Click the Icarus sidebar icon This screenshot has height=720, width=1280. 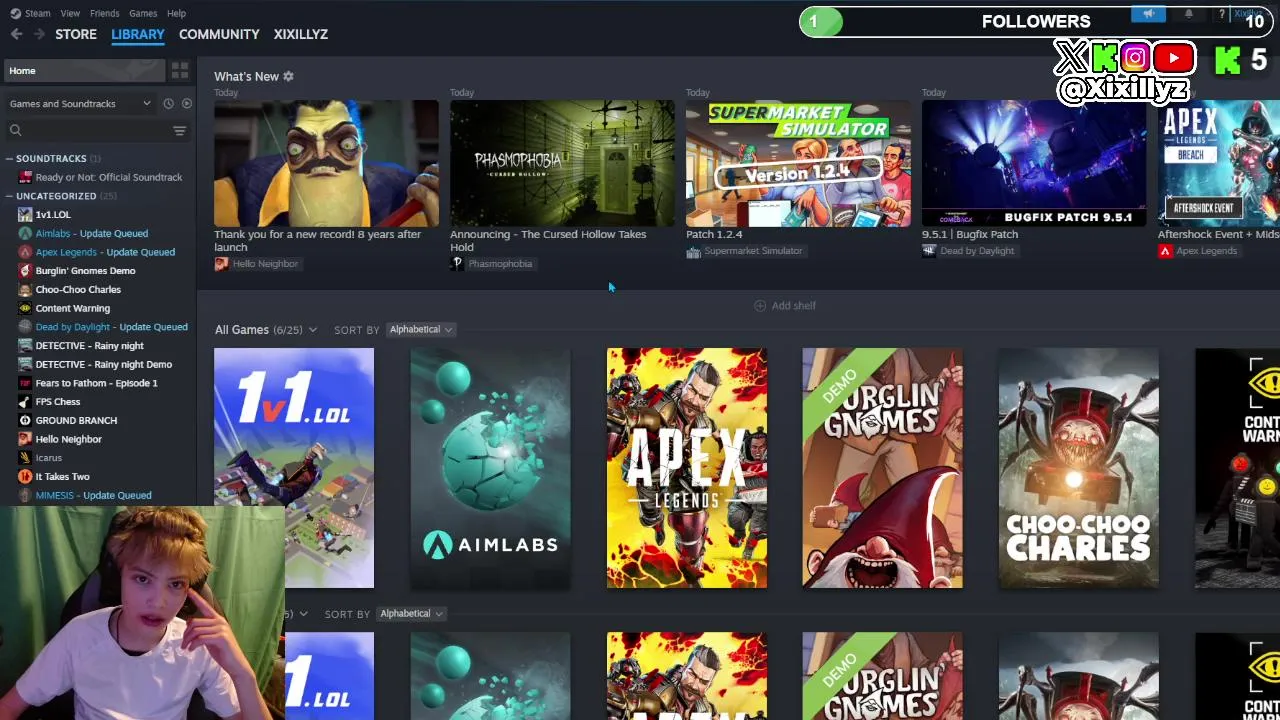[25, 458]
